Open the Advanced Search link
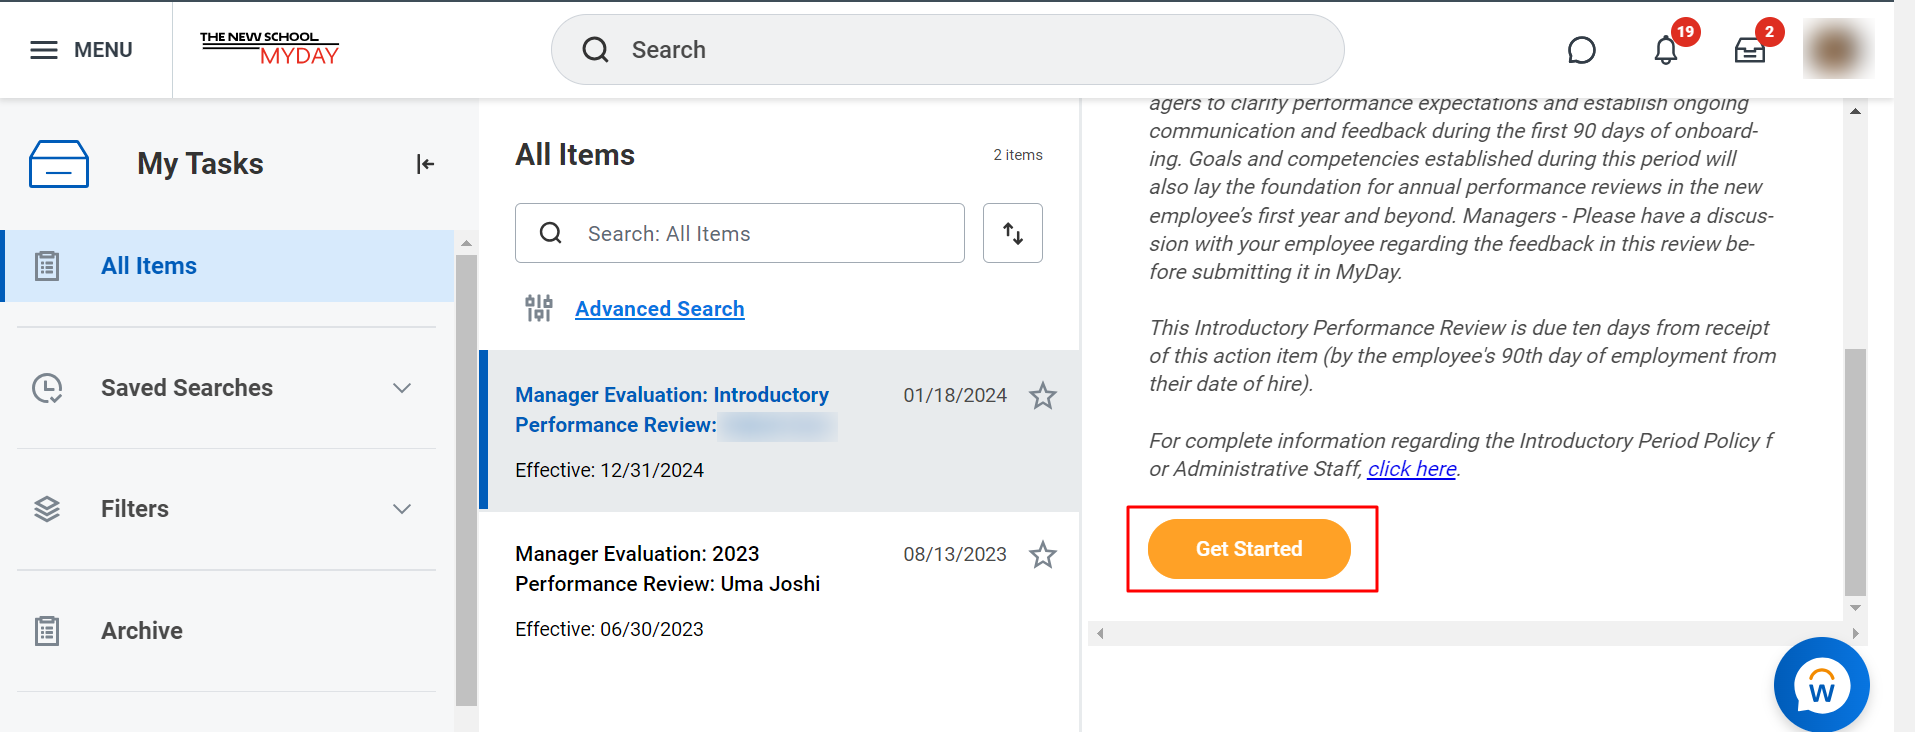The image size is (1915, 732). (660, 309)
